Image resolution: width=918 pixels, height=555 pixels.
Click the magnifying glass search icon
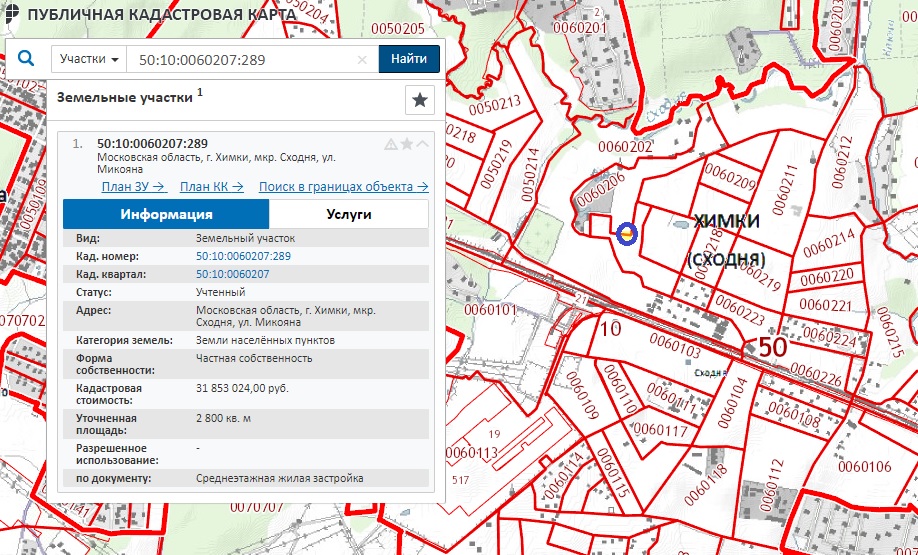[26, 59]
